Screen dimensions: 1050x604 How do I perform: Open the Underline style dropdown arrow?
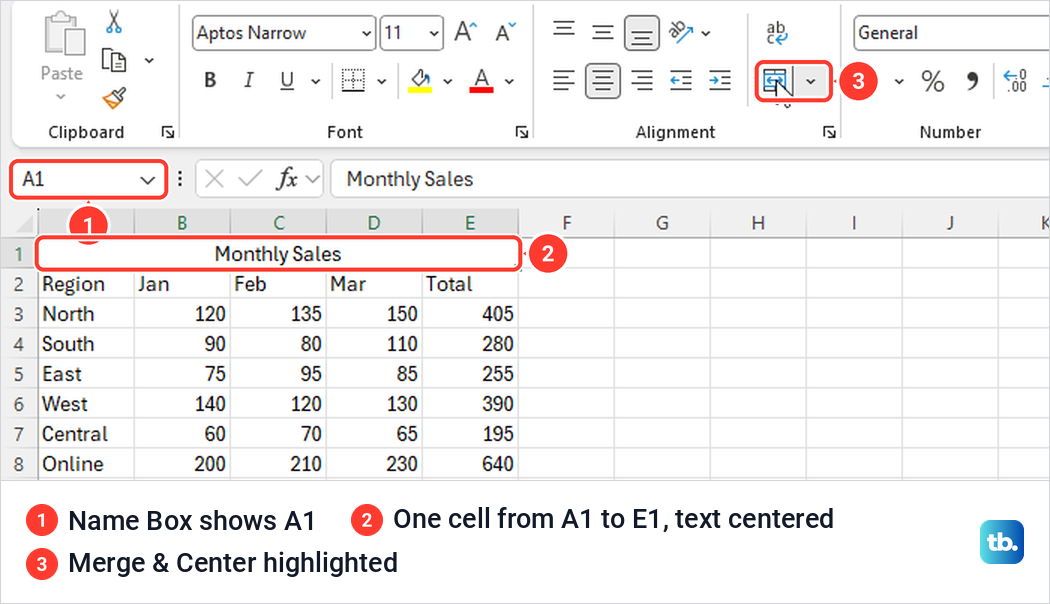pos(315,82)
